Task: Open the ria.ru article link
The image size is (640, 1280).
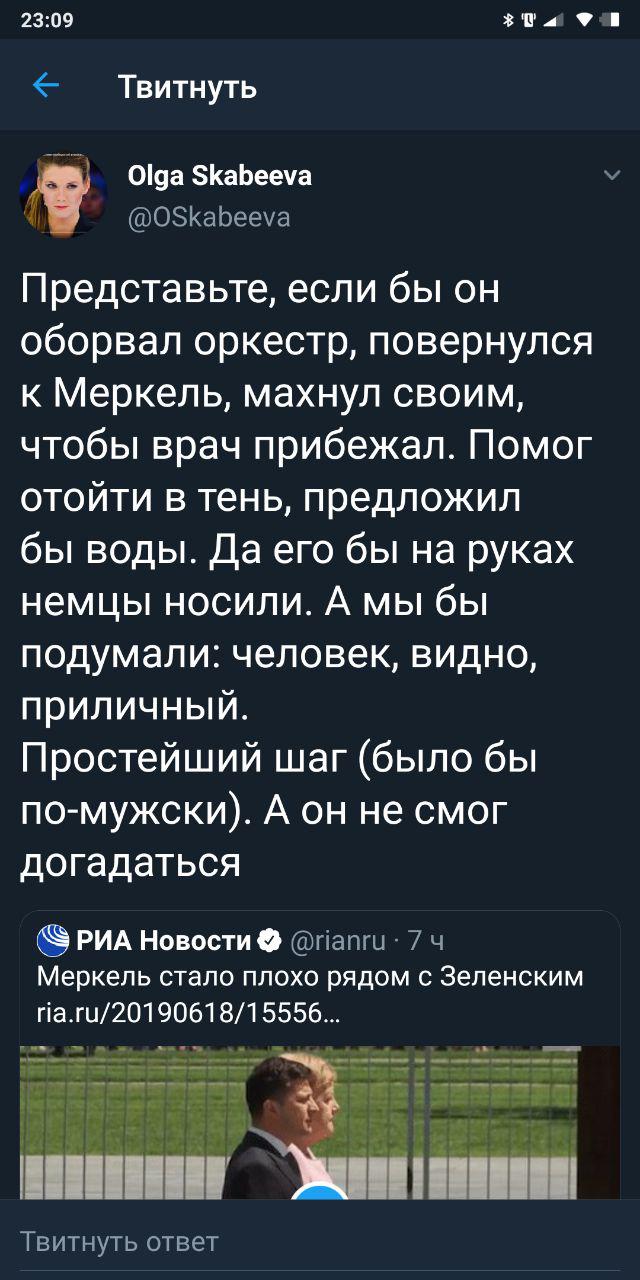Action: tap(188, 1012)
